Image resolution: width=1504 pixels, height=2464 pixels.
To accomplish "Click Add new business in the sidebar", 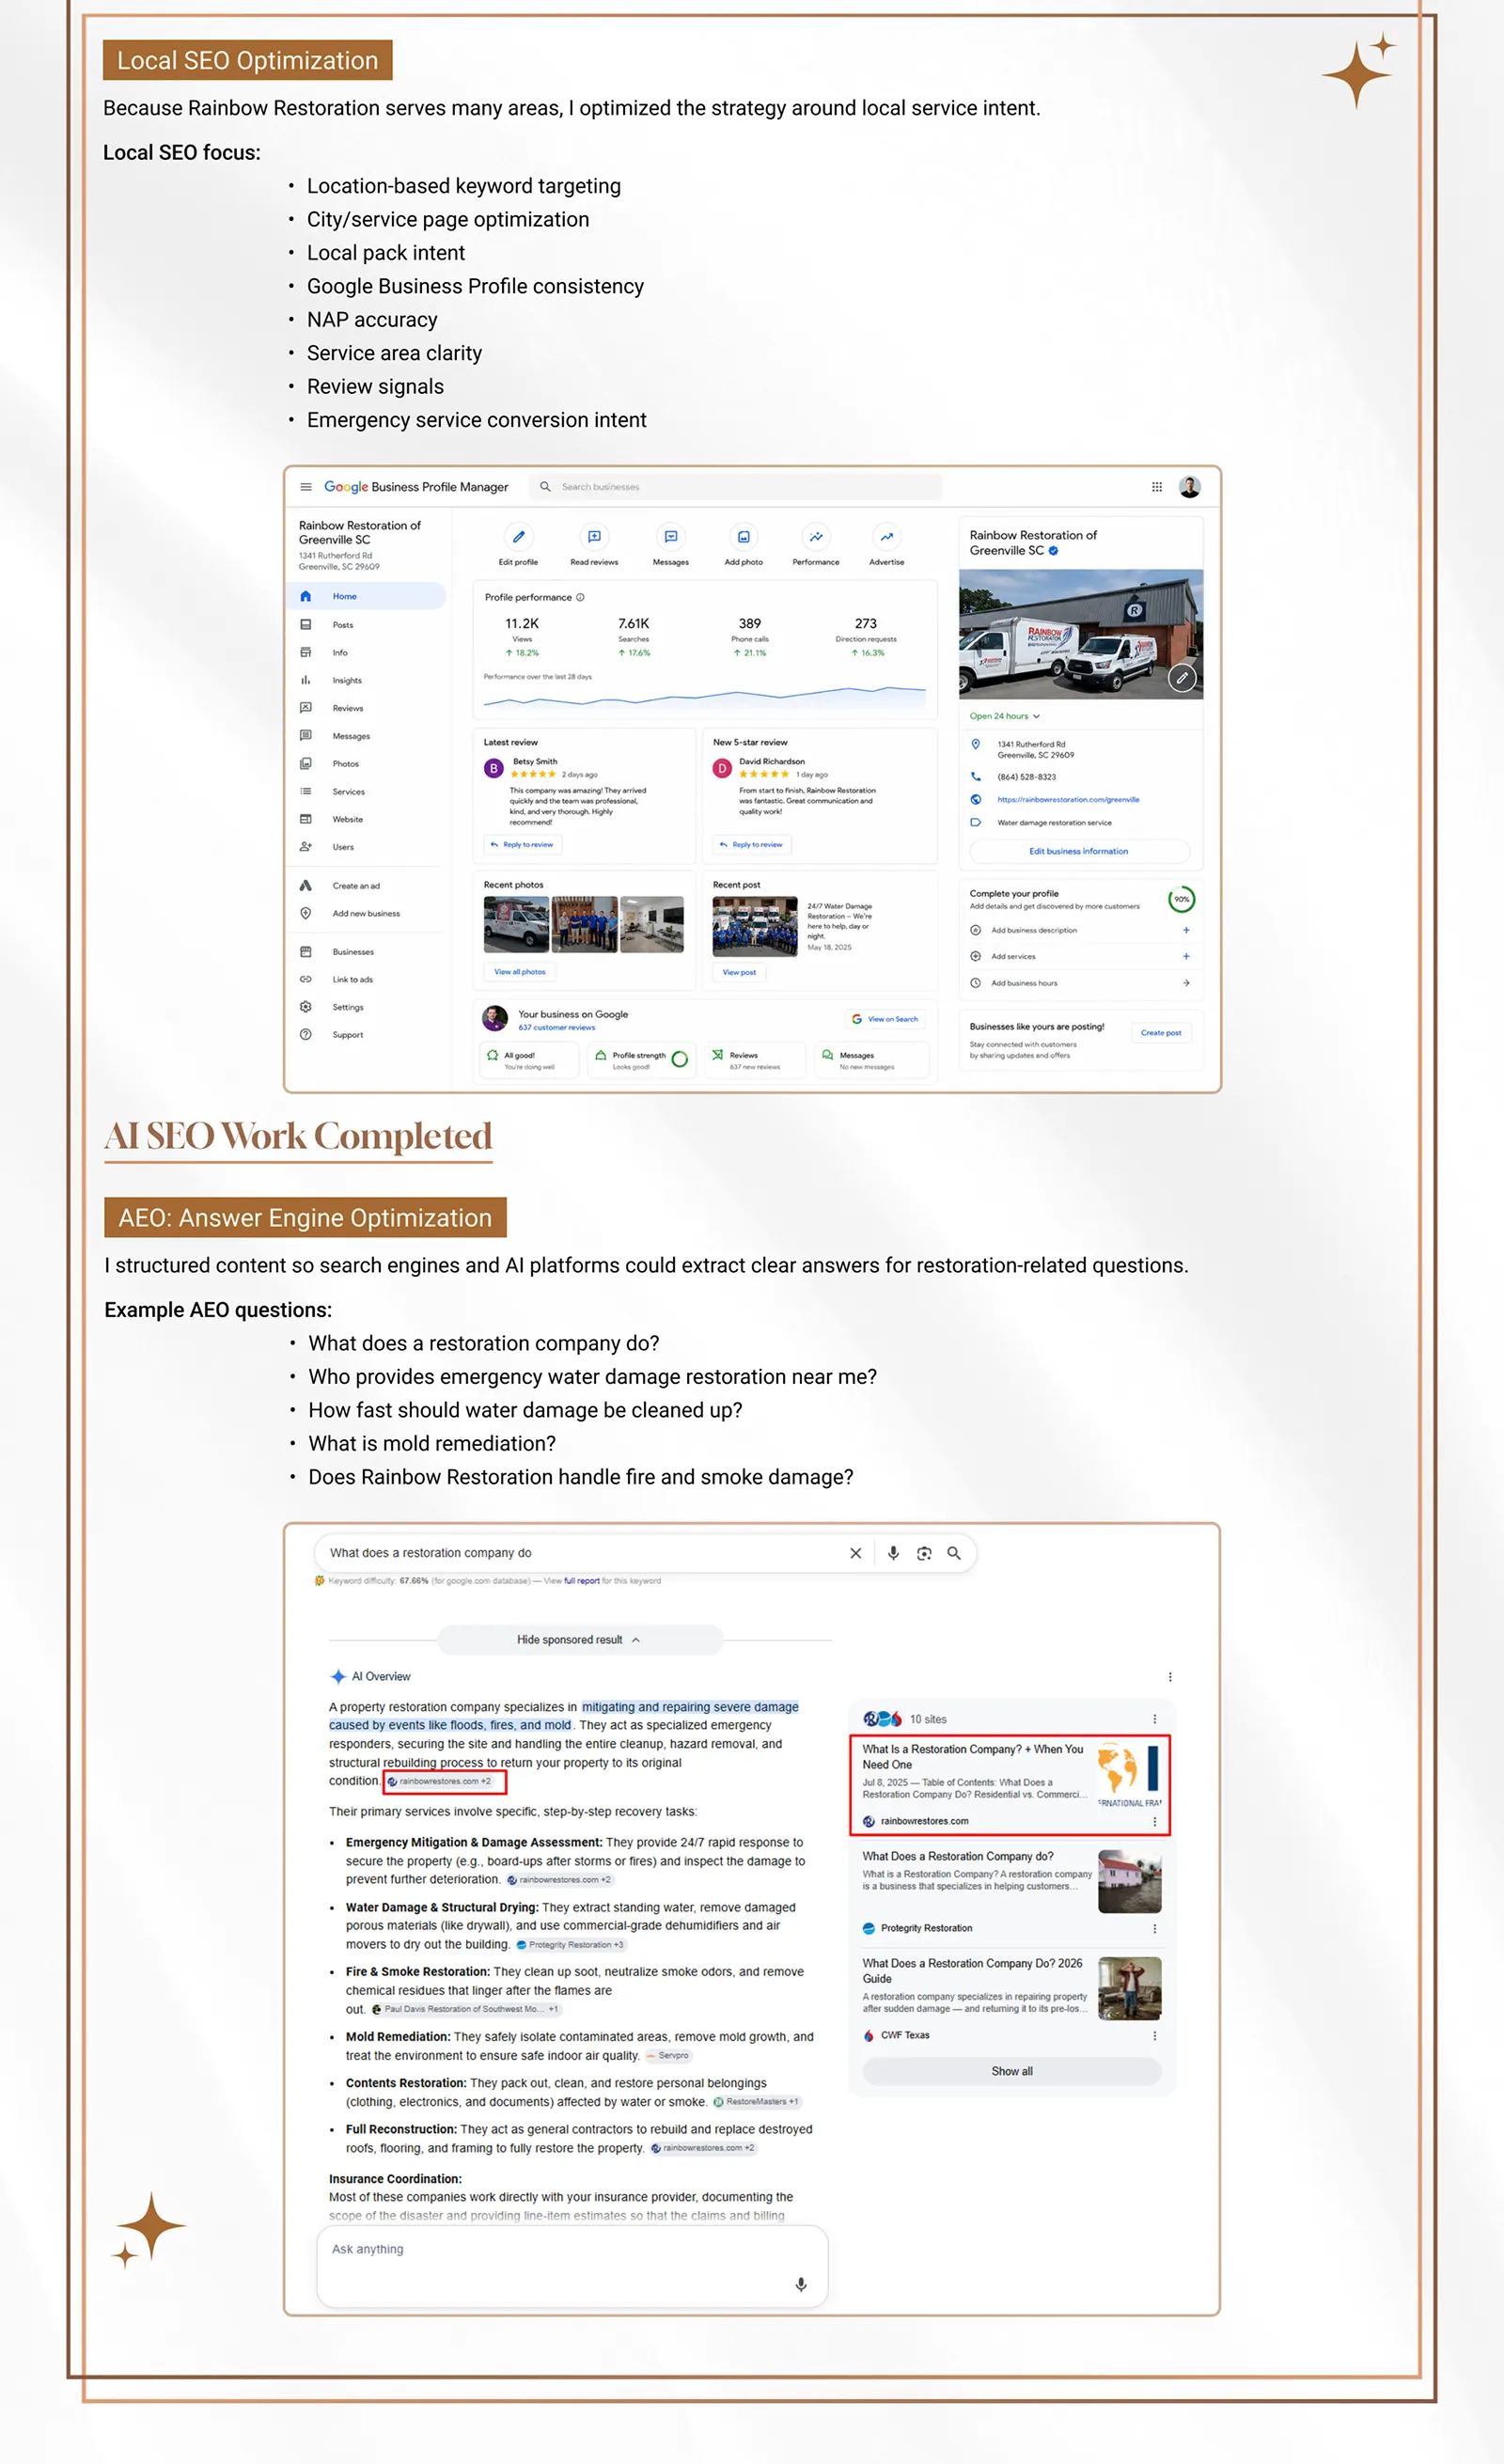I will point(366,913).
